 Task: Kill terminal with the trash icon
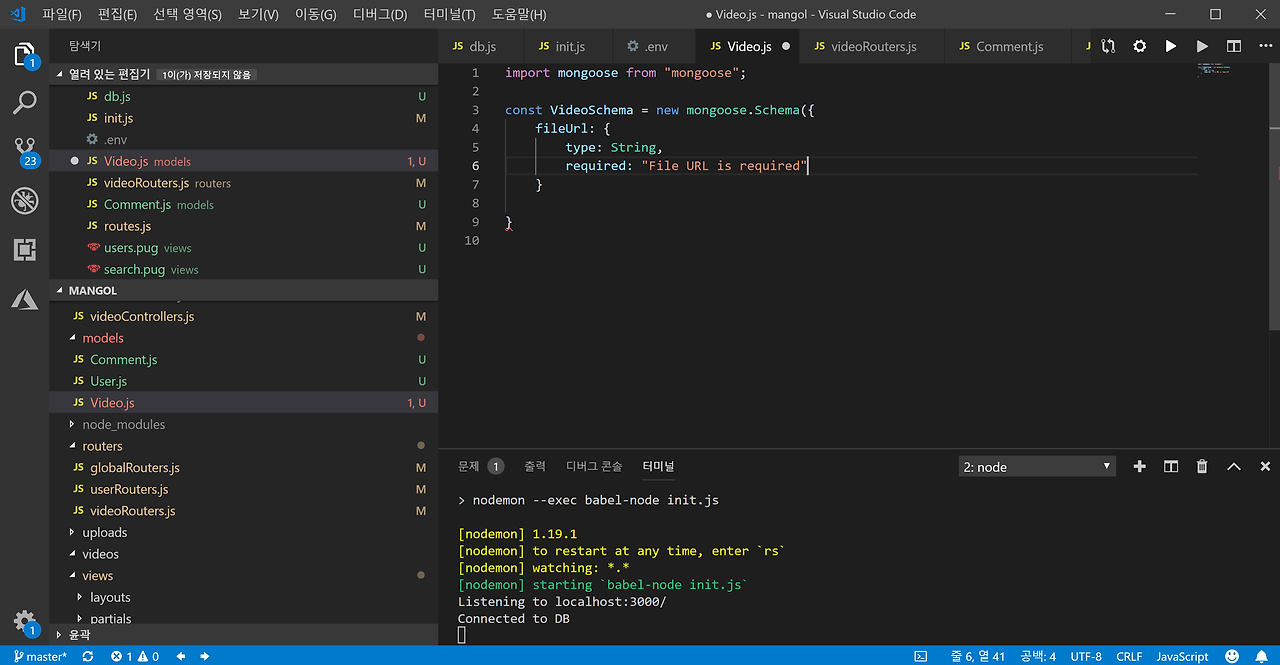tap(1202, 466)
